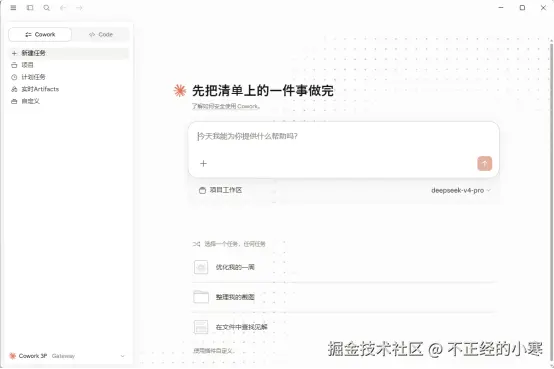The image size is (554, 369).
Task: Open 计划任务 in the sidebar
Action: [x=69, y=77]
